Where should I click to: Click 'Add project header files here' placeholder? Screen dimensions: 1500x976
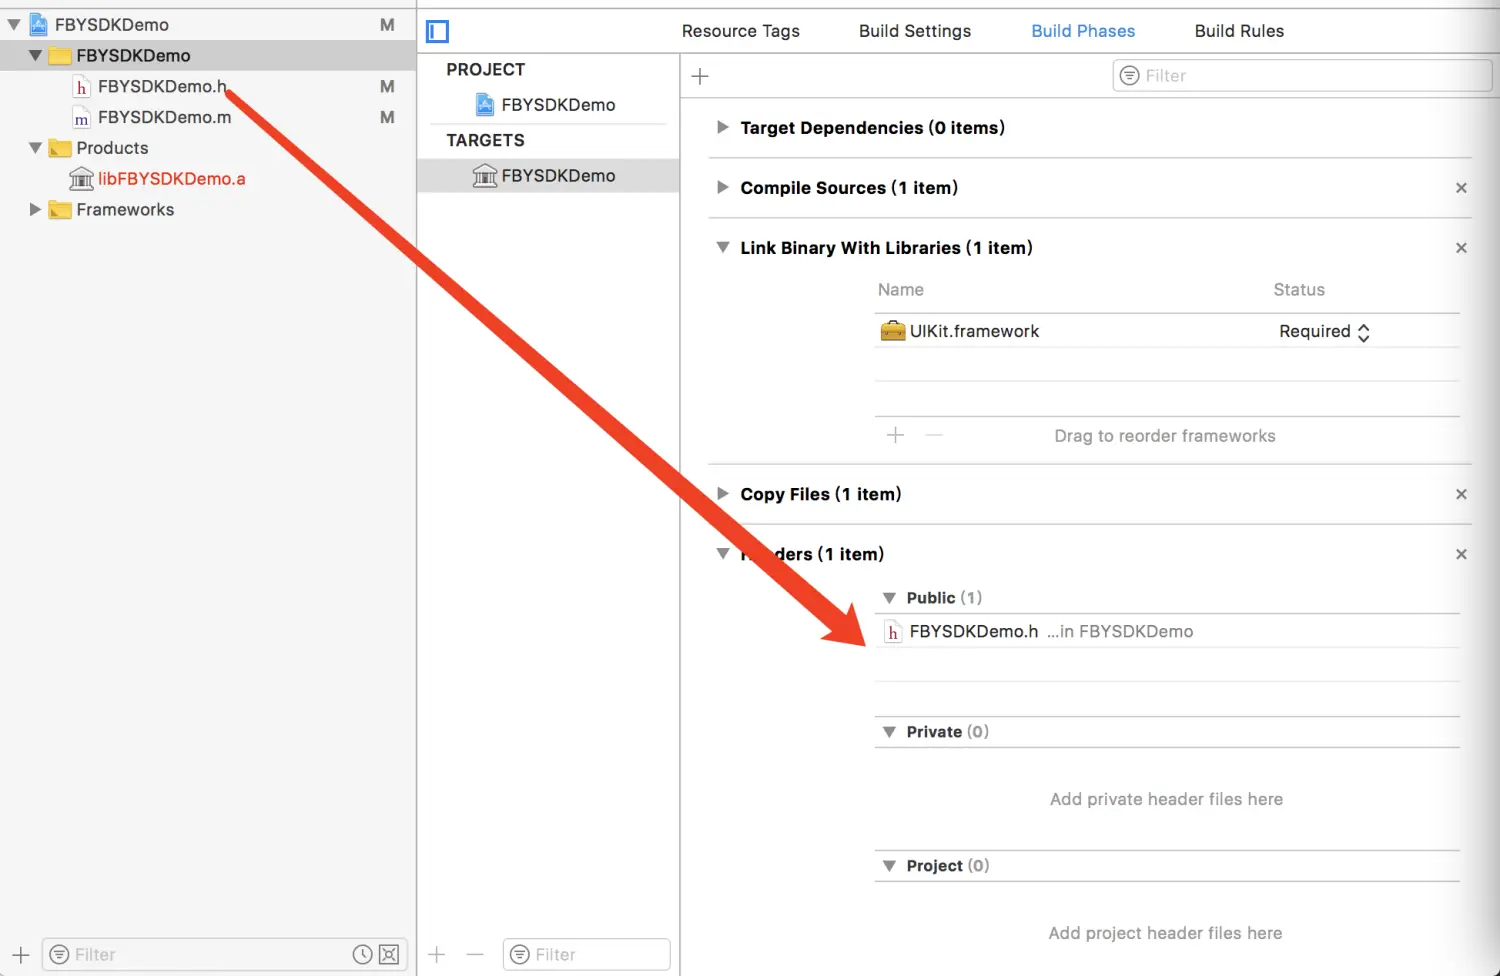pyautogui.click(x=1165, y=933)
